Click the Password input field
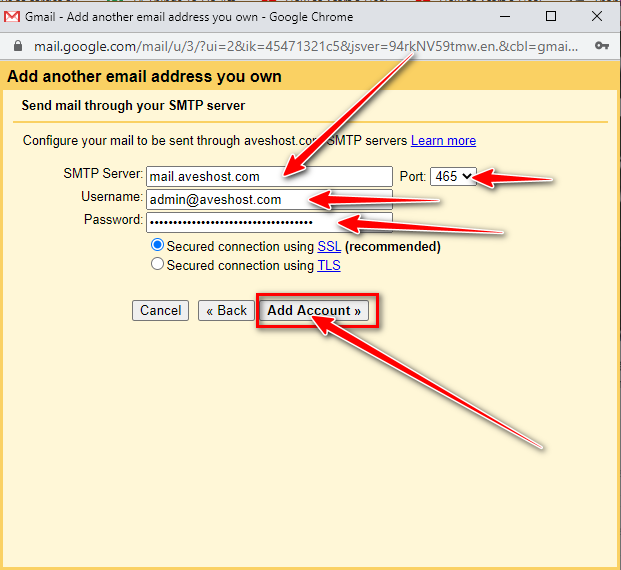This screenshot has width=621, height=570. pos(269,222)
